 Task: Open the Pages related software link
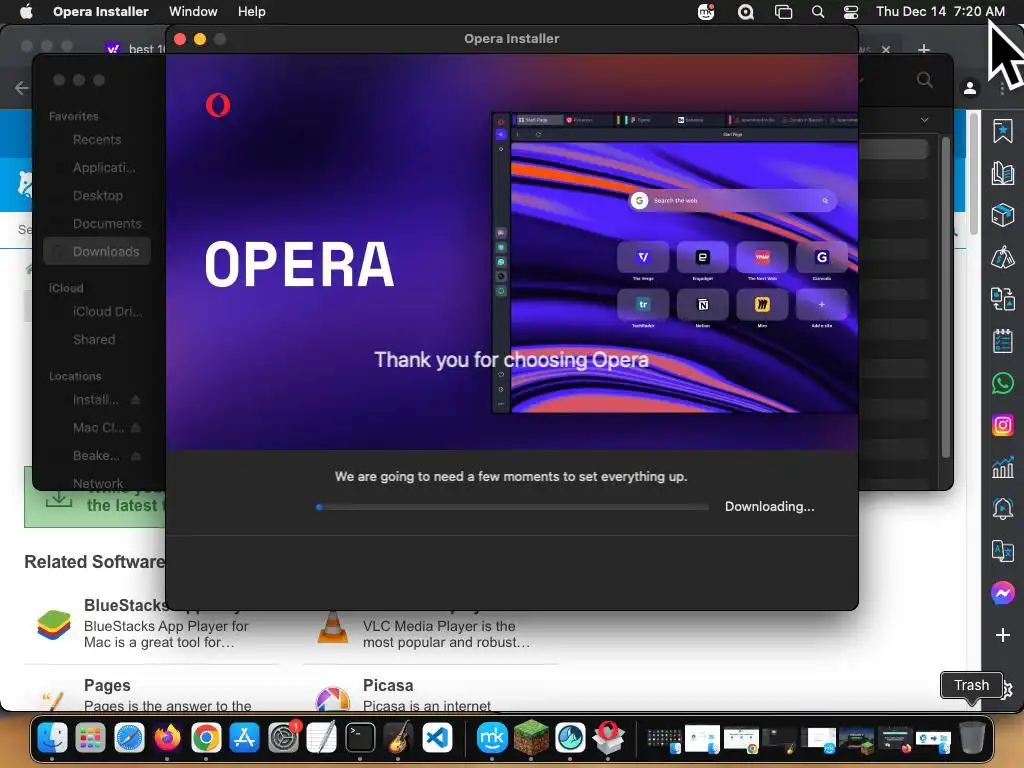(107, 685)
